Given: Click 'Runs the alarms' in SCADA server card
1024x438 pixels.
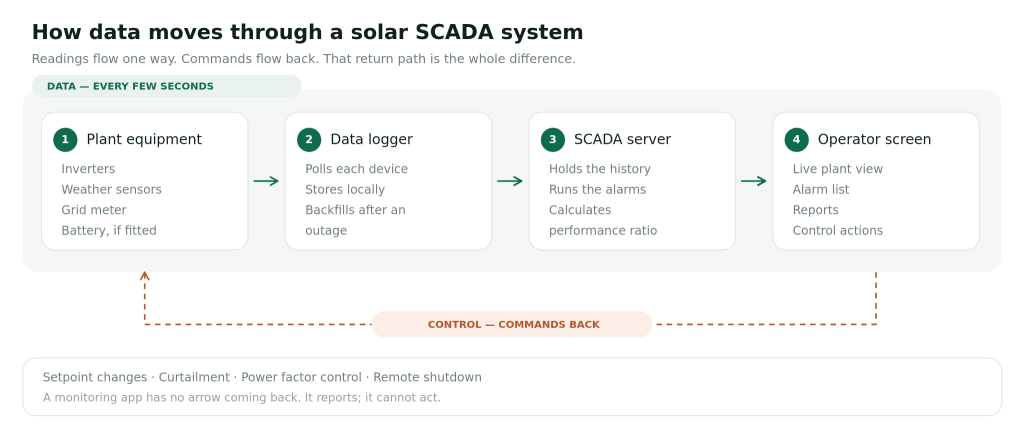Looking at the screenshot, I should pyautogui.click(x=598, y=190).
